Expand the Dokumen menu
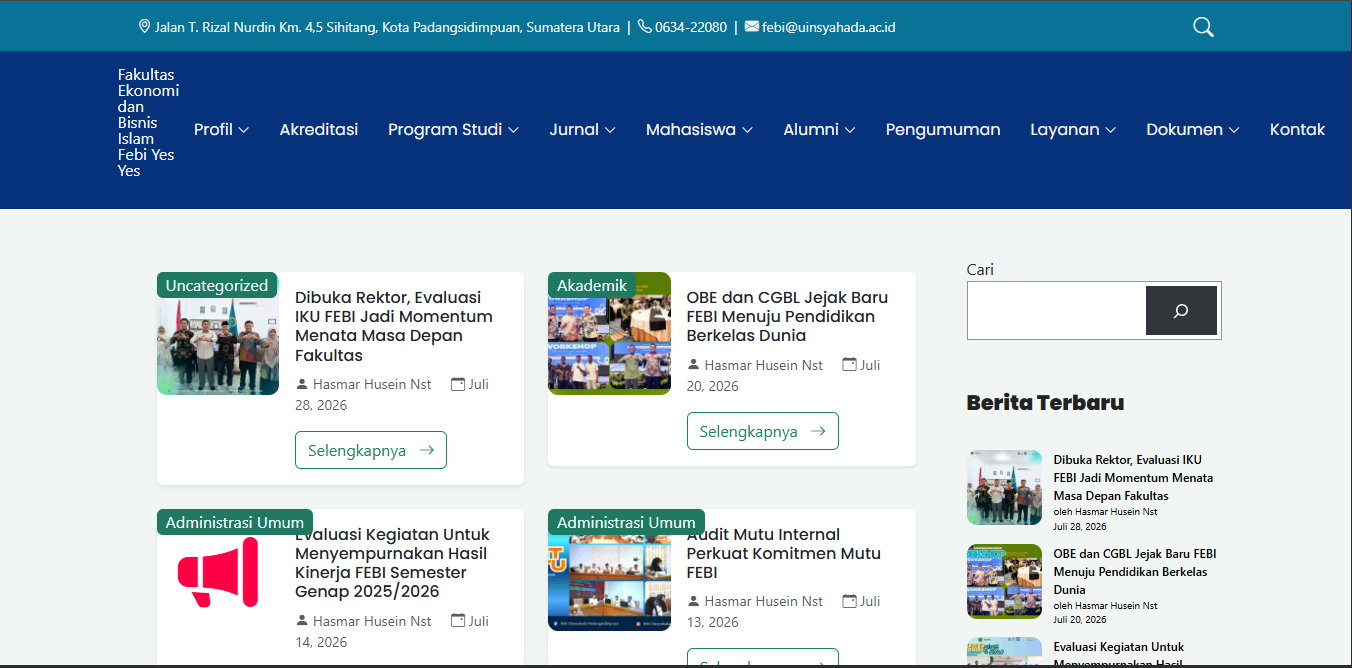This screenshot has height=668, width=1352. click(1193, 129)
